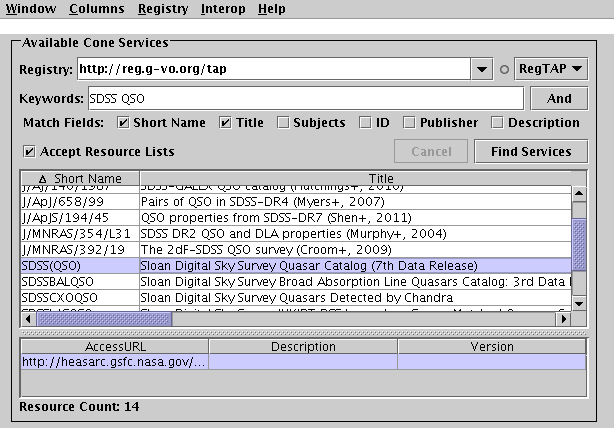Screen dimensions: 614x428
Task: Toggle the And keyword combiner button
Action: coord(559,99)
